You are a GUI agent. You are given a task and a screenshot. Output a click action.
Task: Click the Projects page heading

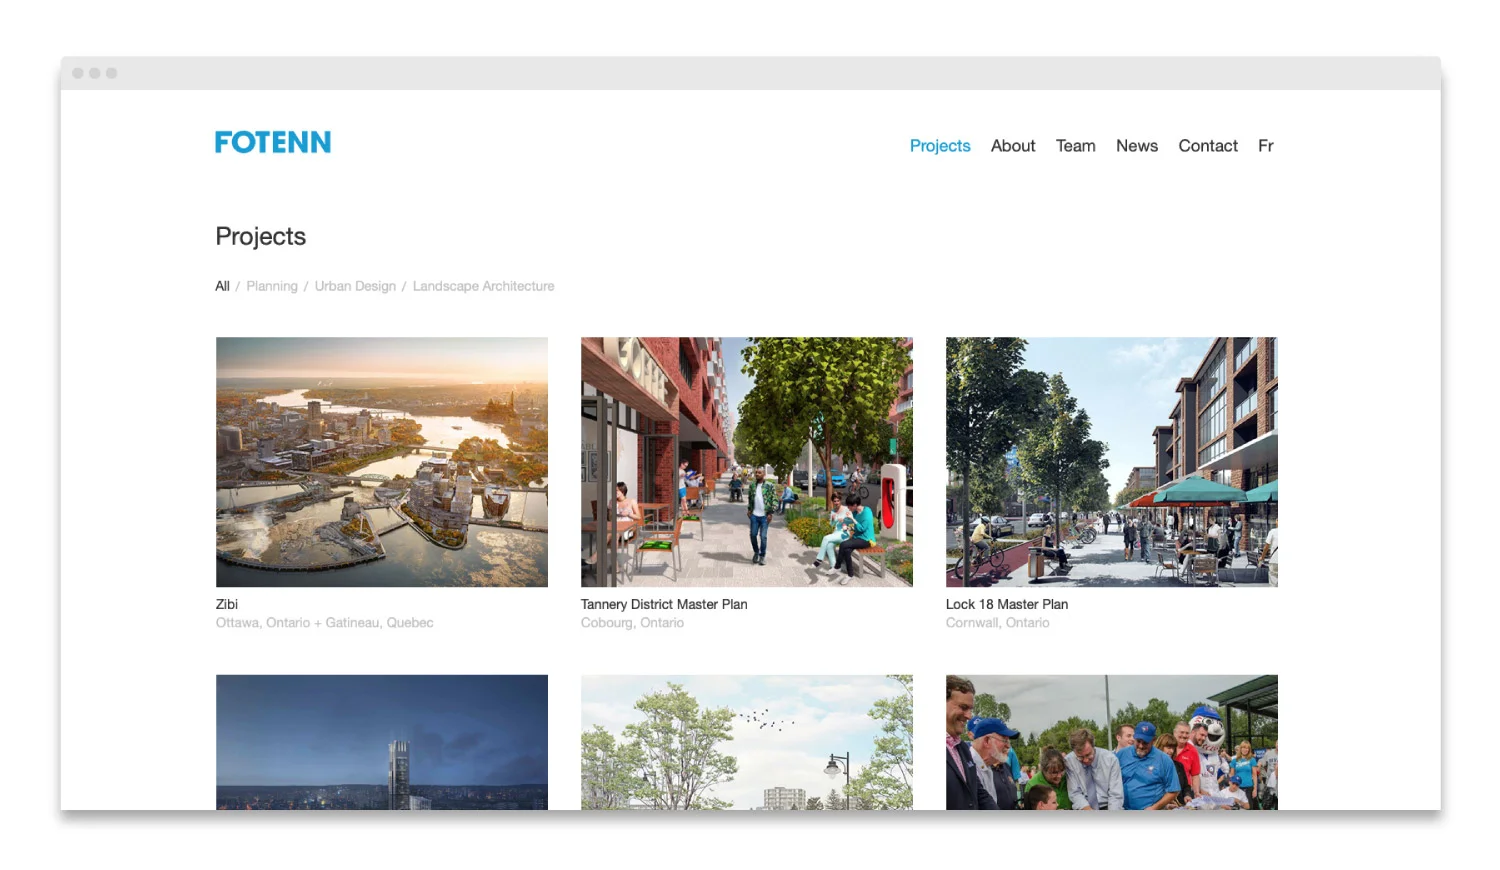point(261,237)
